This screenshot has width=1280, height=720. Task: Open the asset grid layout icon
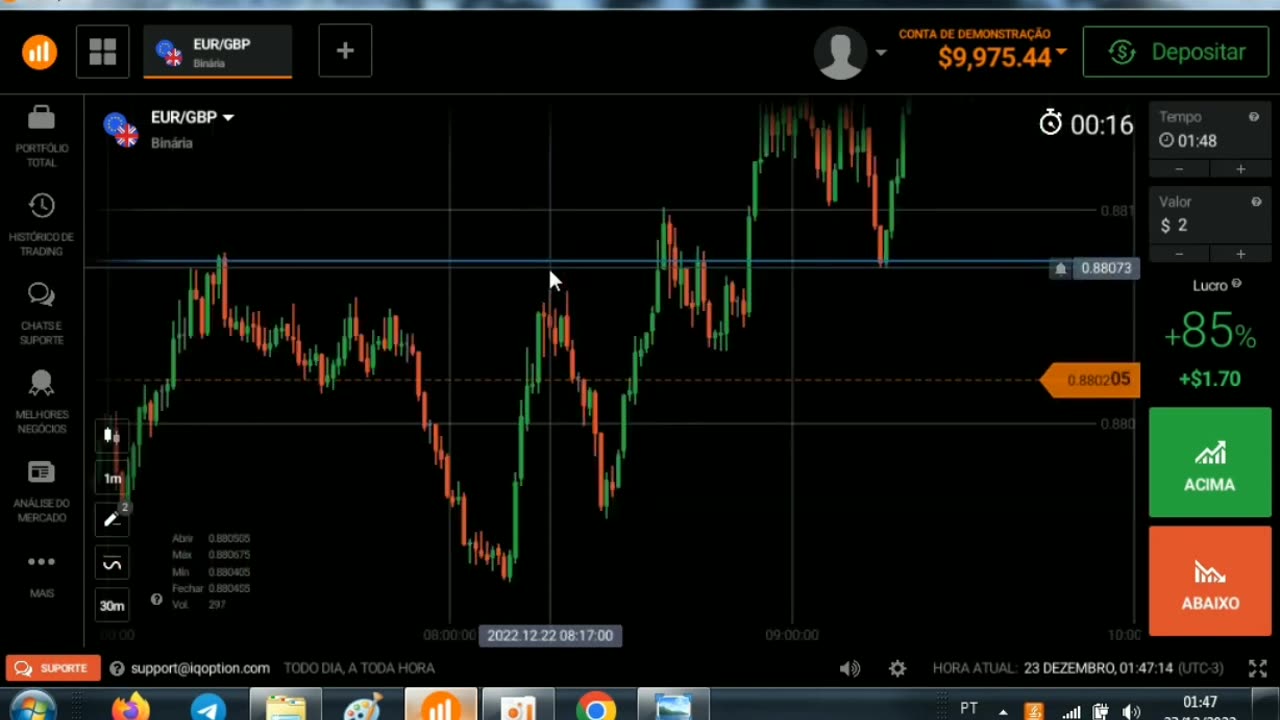103,52
